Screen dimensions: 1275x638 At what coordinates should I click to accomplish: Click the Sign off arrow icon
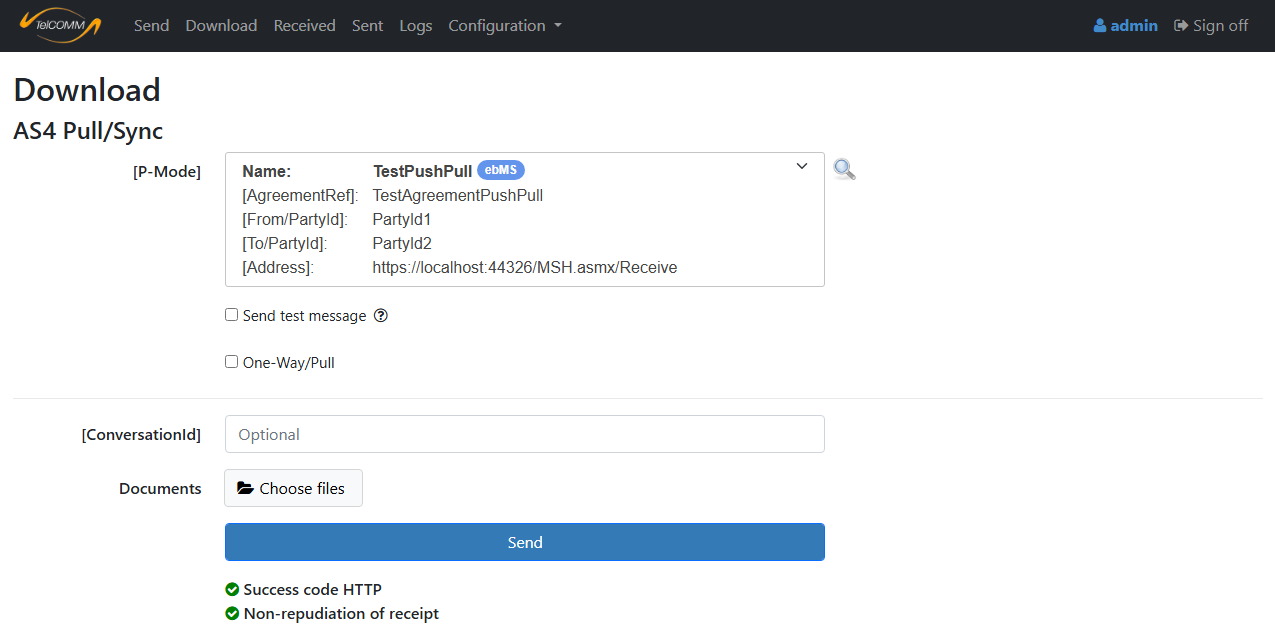1181,26
